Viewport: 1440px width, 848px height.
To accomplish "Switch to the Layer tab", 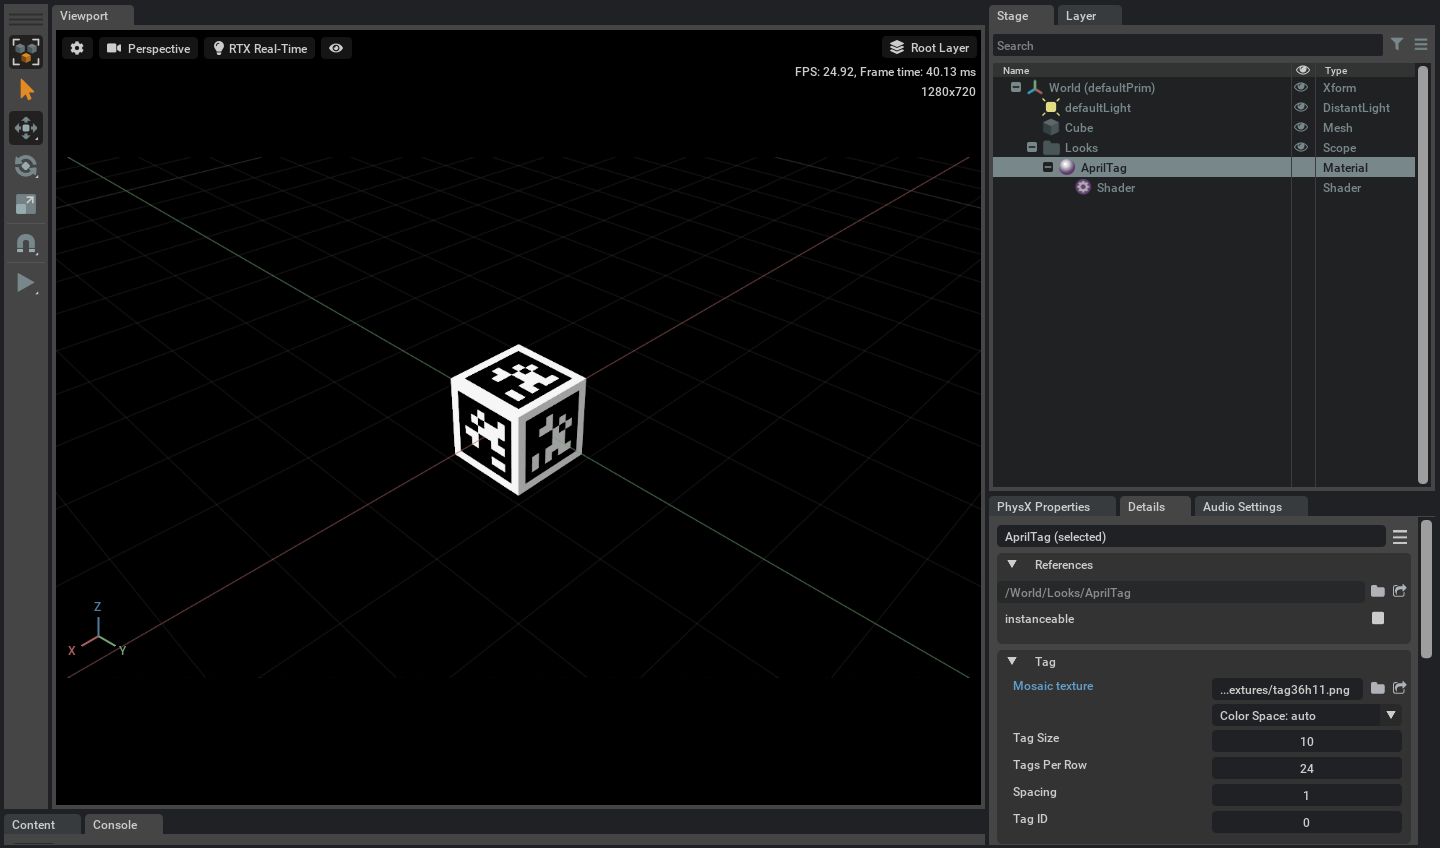I will 1081,16.
